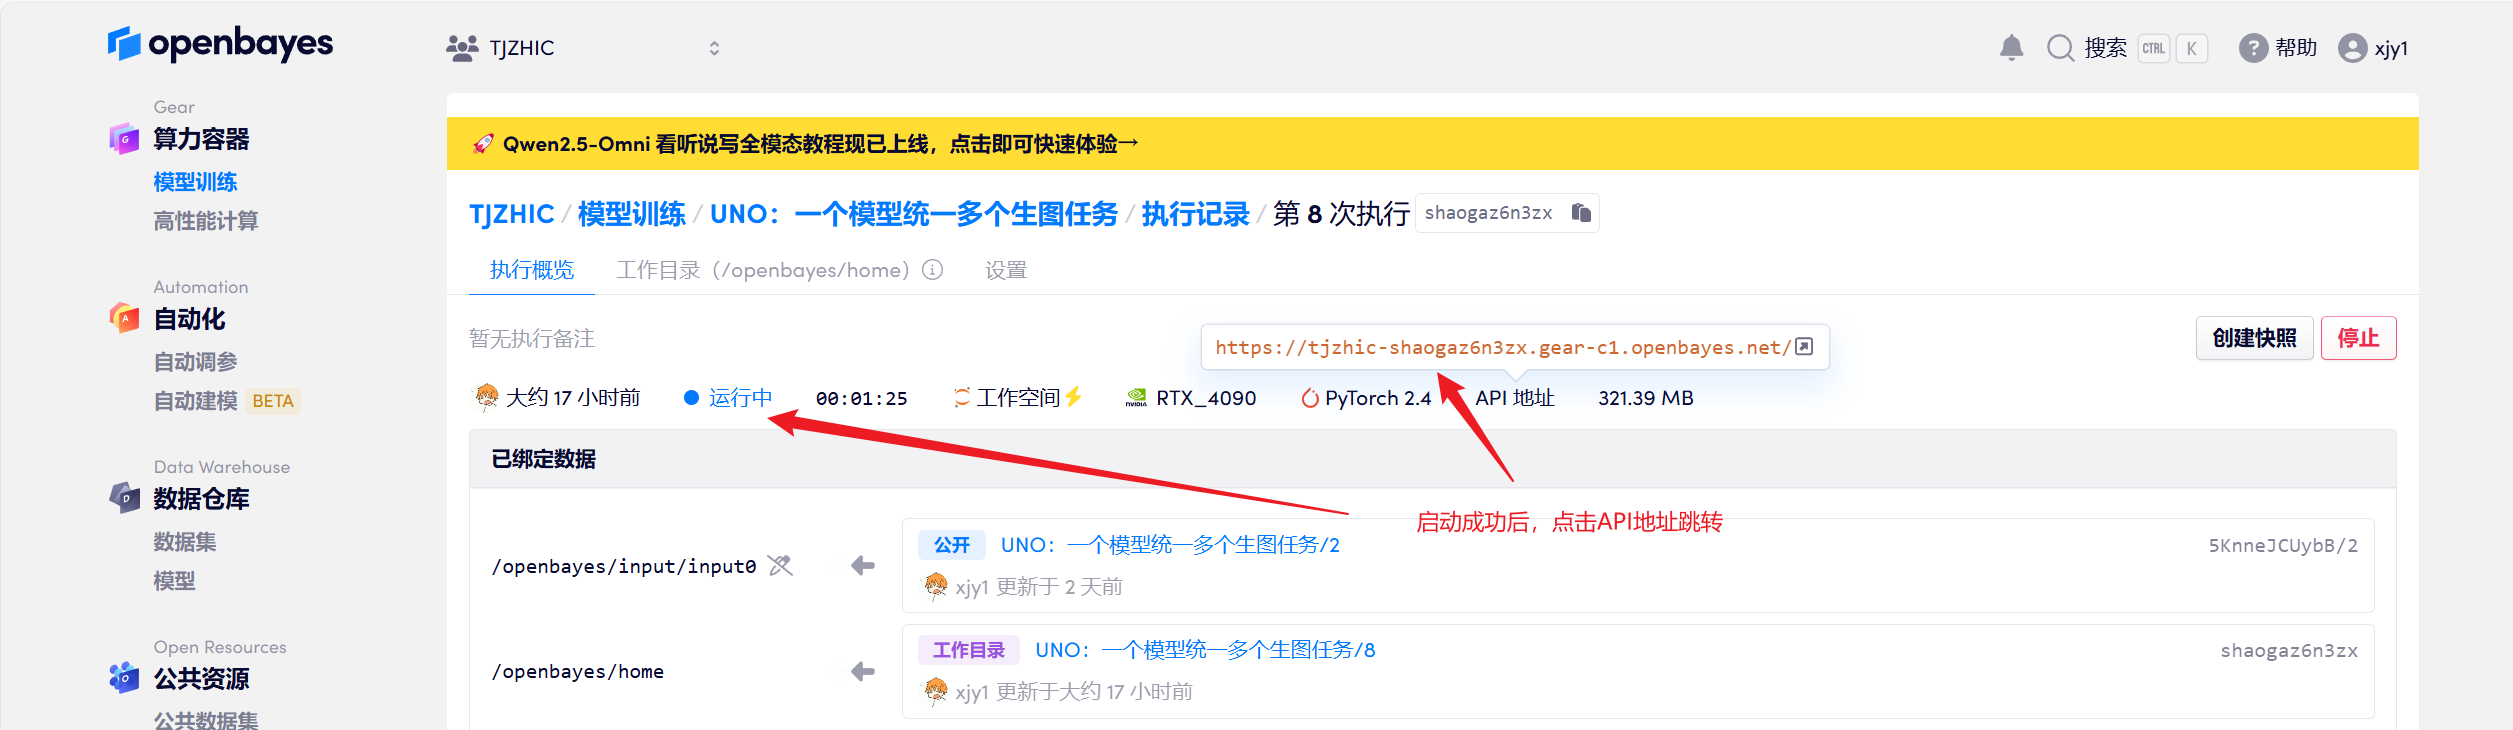Click the TJZHIC breadcrumb link
Image resolution: width=2513 pixels, height=730 pixels.
(x=512, y=214)
